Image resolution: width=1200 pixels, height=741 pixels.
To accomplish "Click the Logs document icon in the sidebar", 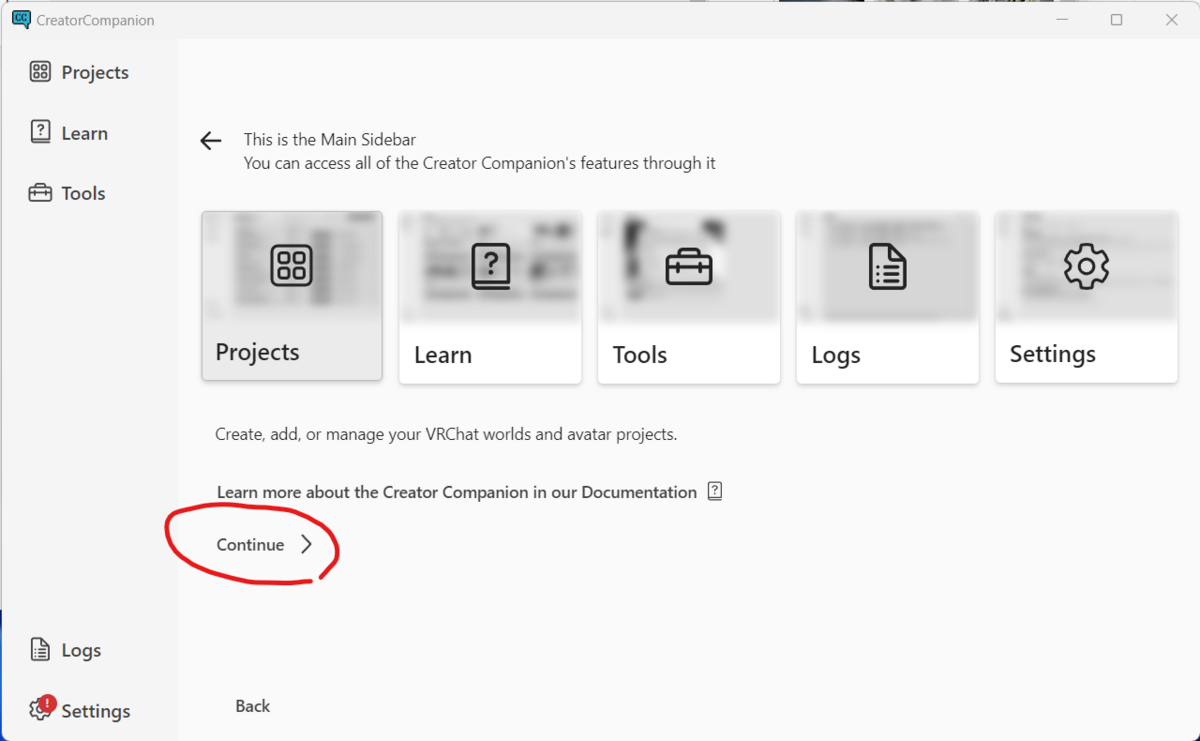I will (x=40, y=650).
